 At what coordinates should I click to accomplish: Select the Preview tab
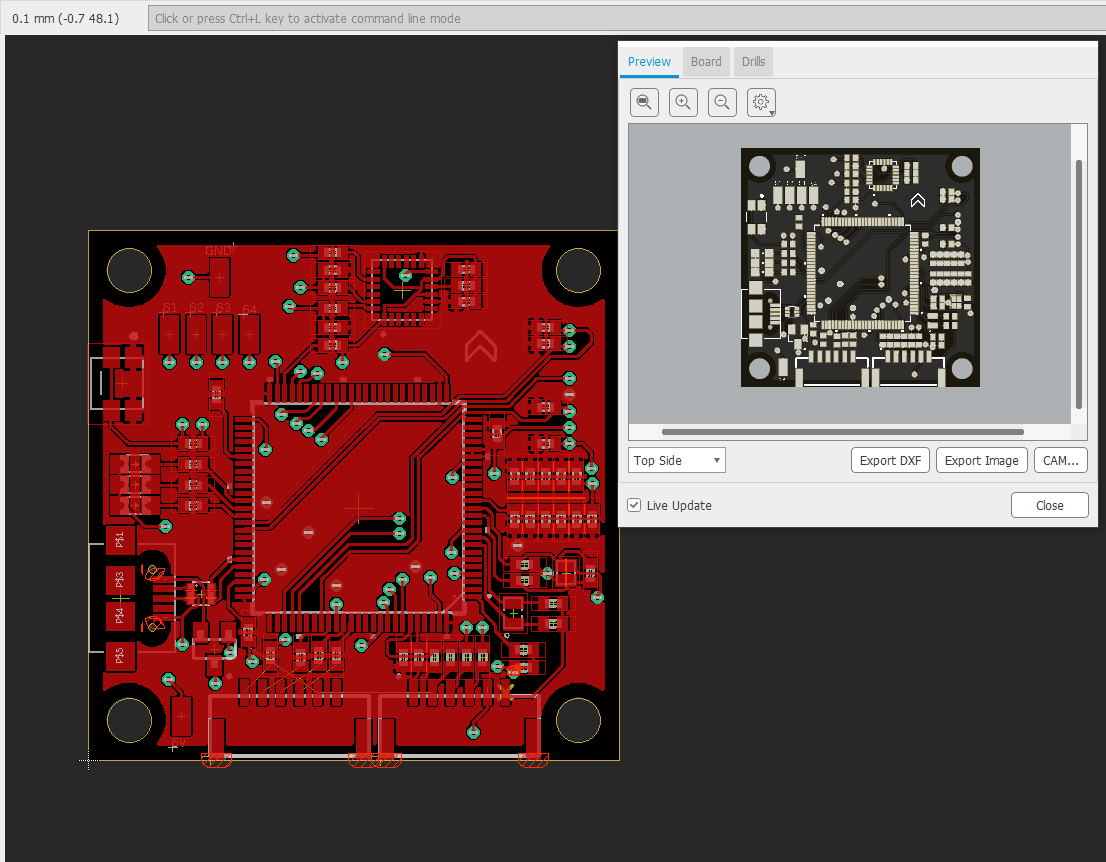(649, 61)
